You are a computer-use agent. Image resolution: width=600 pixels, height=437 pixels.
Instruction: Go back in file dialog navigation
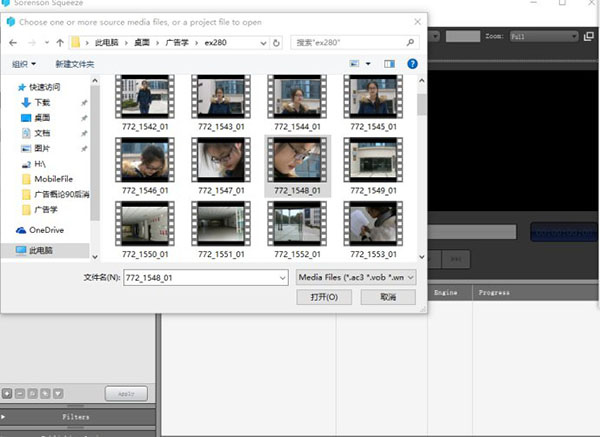coord(13,42)
